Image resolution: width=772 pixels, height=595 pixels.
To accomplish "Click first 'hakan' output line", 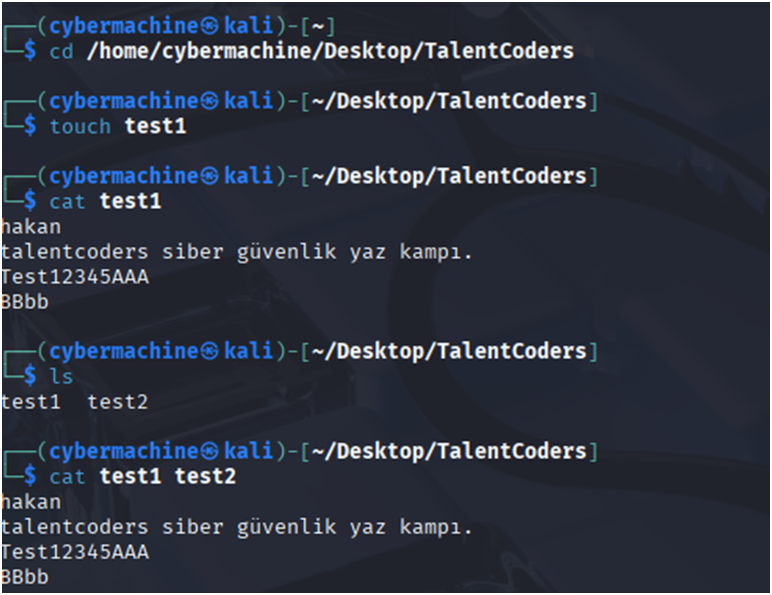I will 31,227.
